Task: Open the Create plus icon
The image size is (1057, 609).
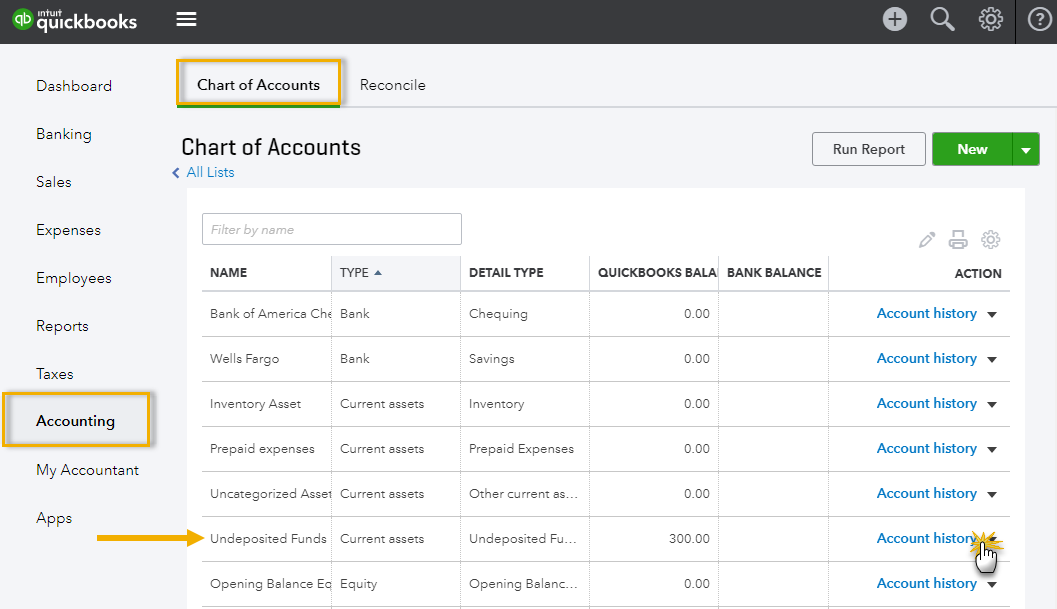Action: pos(894,19)
